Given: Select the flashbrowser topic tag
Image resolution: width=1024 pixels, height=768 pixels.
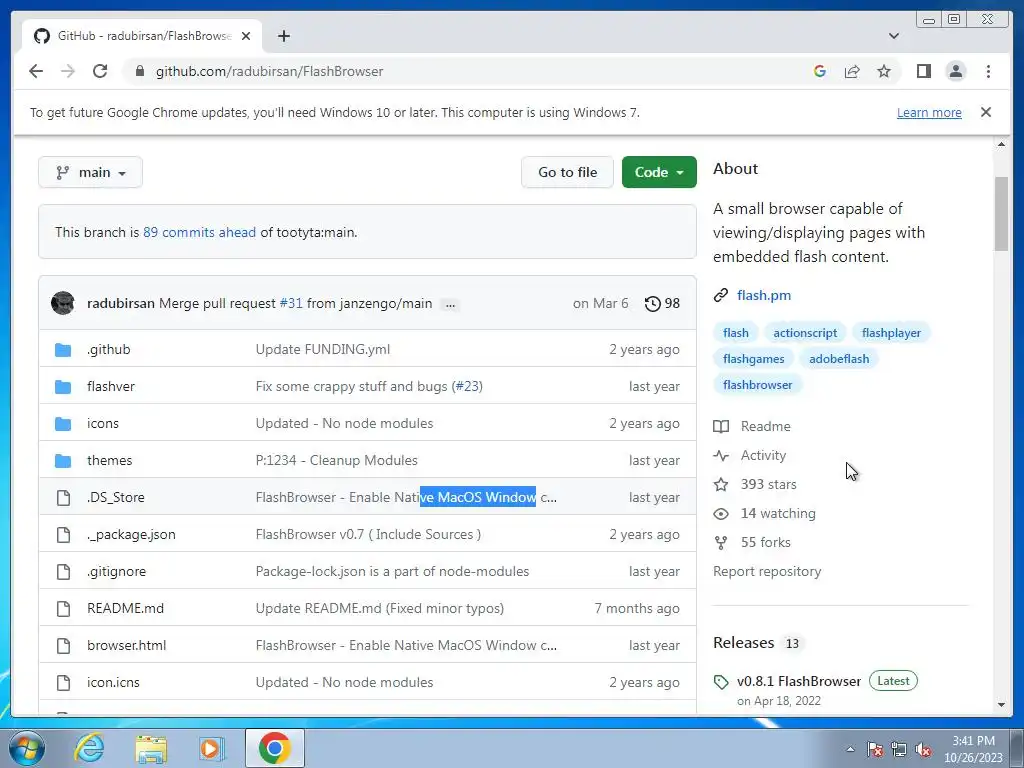Looking at the screenshot, I should pos(757,385).
